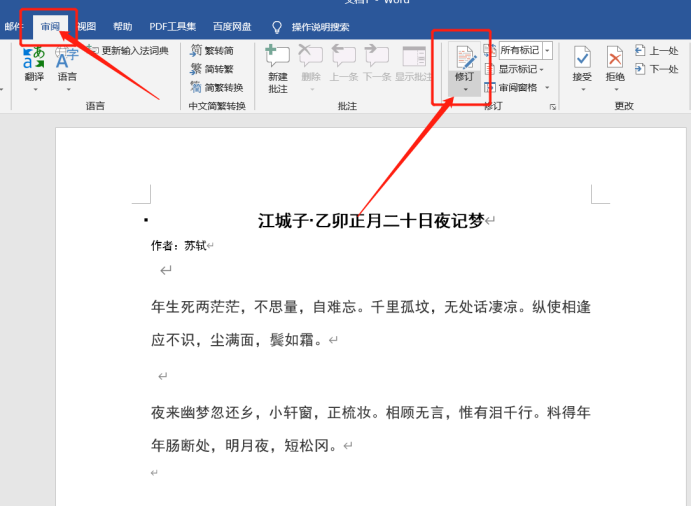Viewport: 691px width, 506px height.
Task: Toggle the 审阅窗格 reviewing pane
Action: point(511,88)
